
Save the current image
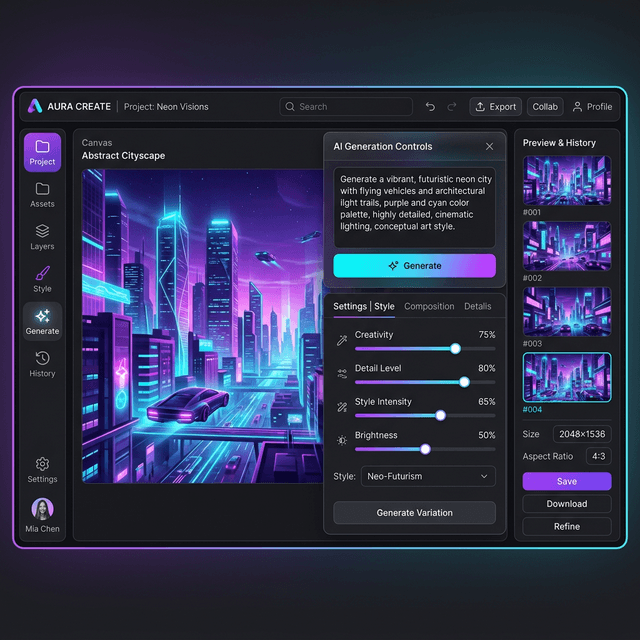[x=567, y=481]
